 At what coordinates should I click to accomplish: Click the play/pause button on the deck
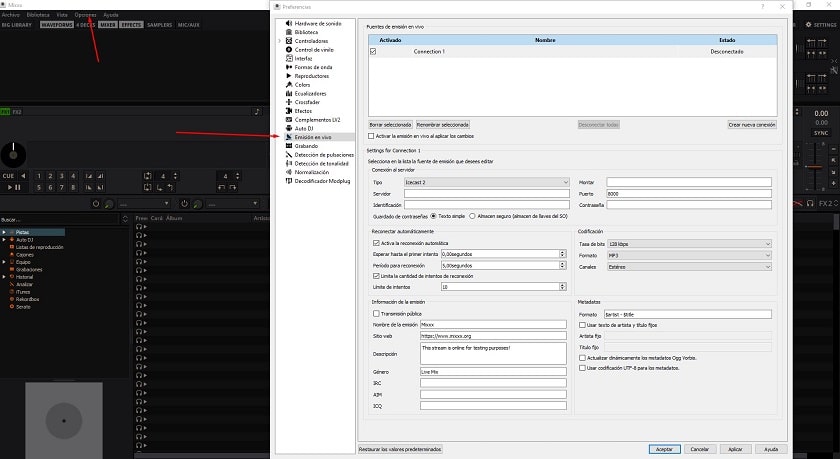click(x=13, y=187)
